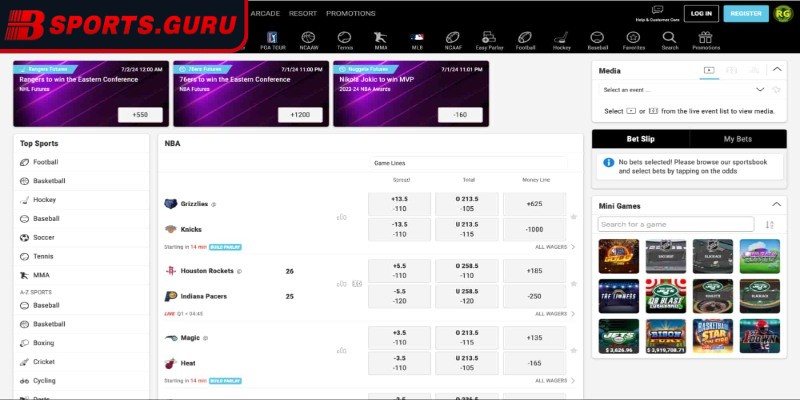Favorite the Rockets vs Pacers game star
The width and height of the screenshot is (800, 400).
coord(573,284)
